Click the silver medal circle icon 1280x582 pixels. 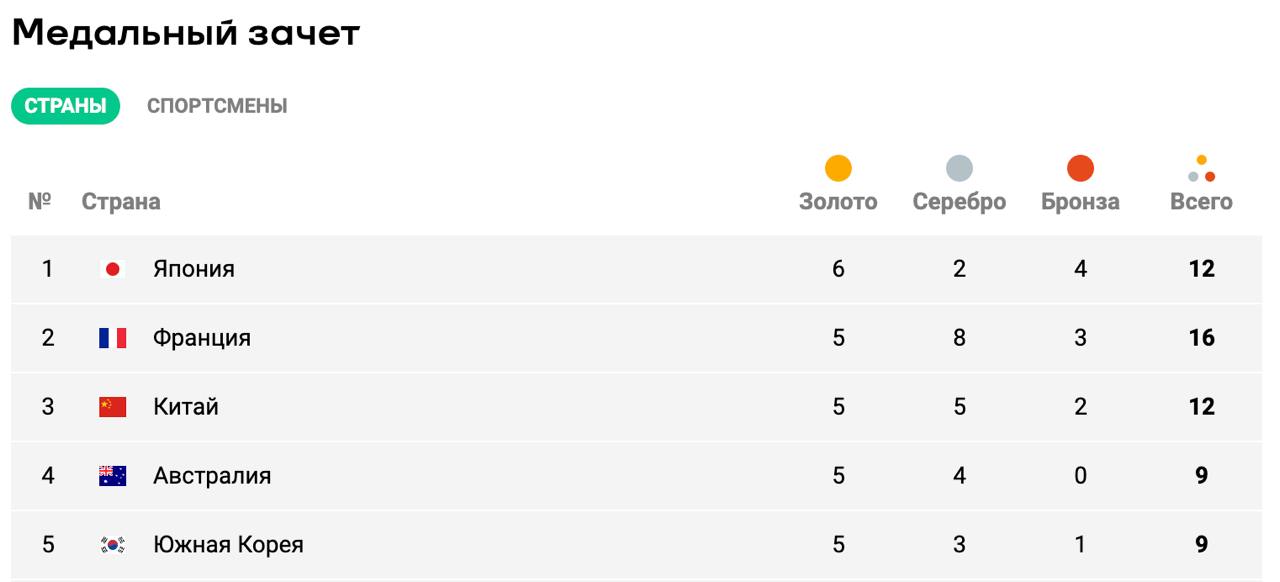tap(959, 168)
